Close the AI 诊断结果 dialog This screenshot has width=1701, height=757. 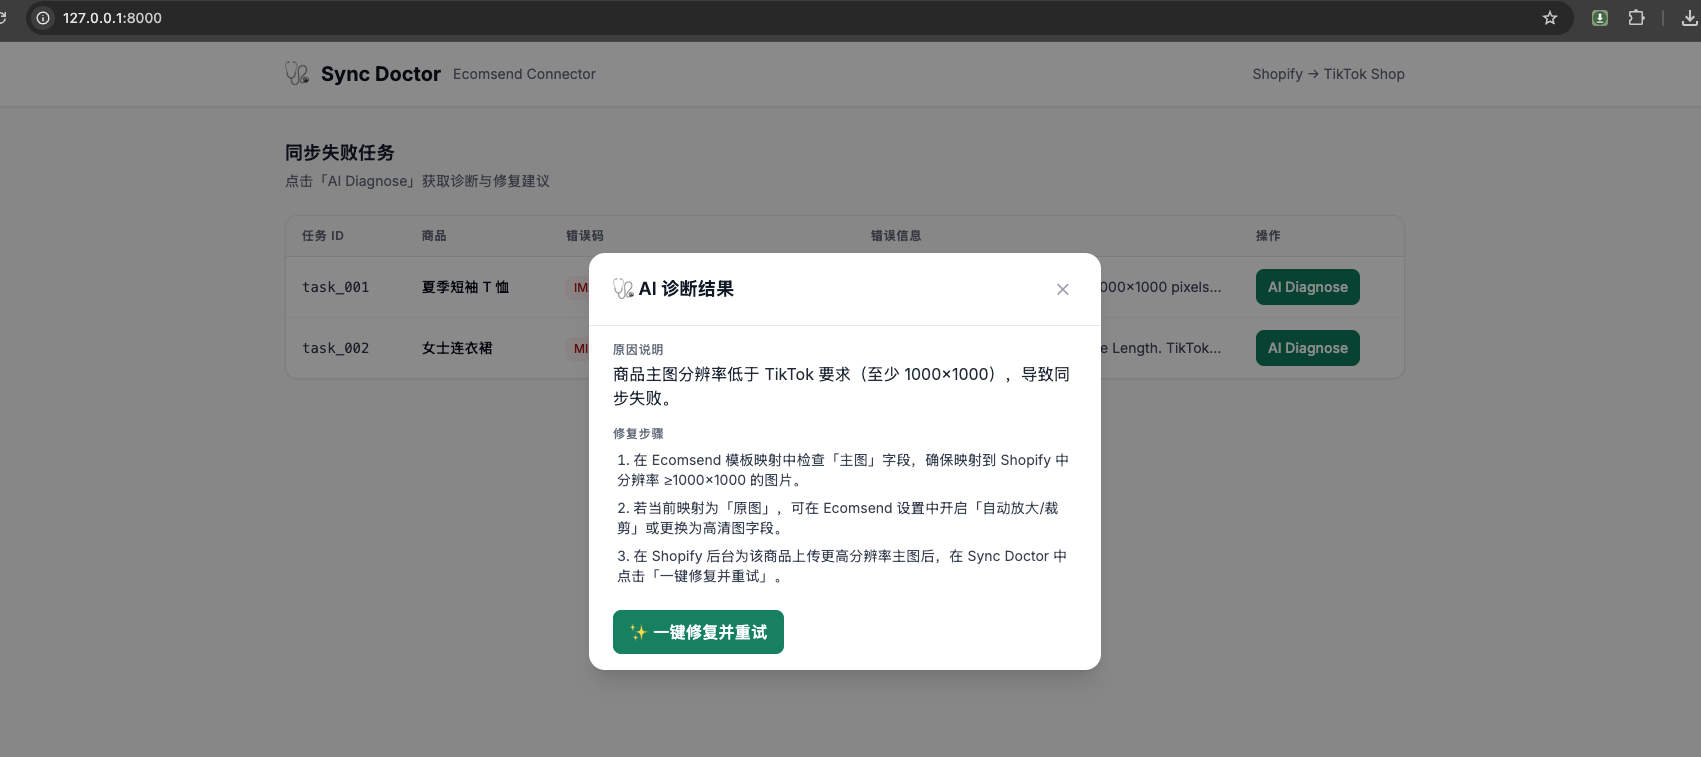pos(1062,289)
